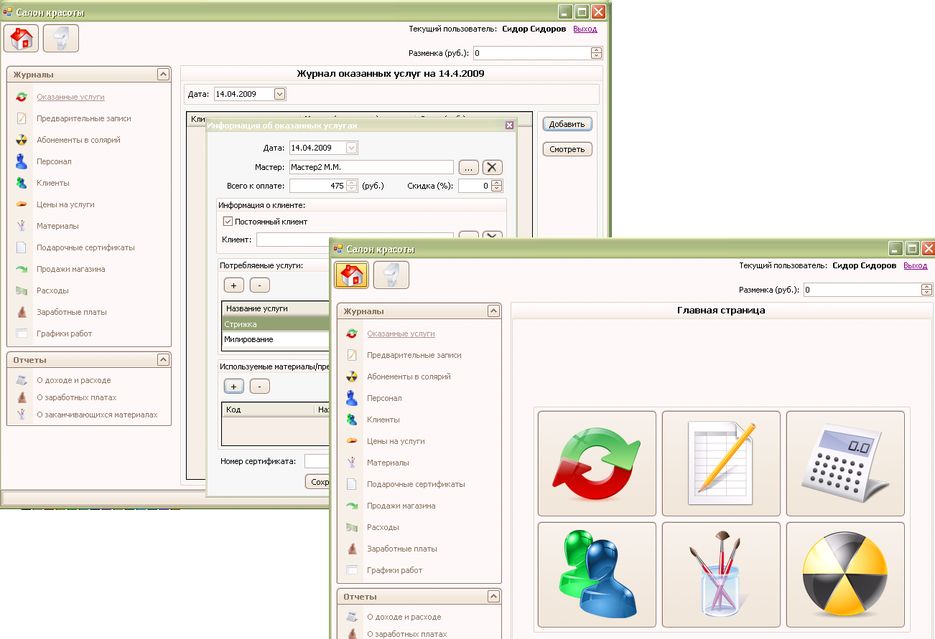Viewport: 935px width, 639px height.
Task: Click the Добавить button
Action: (567, 124)
